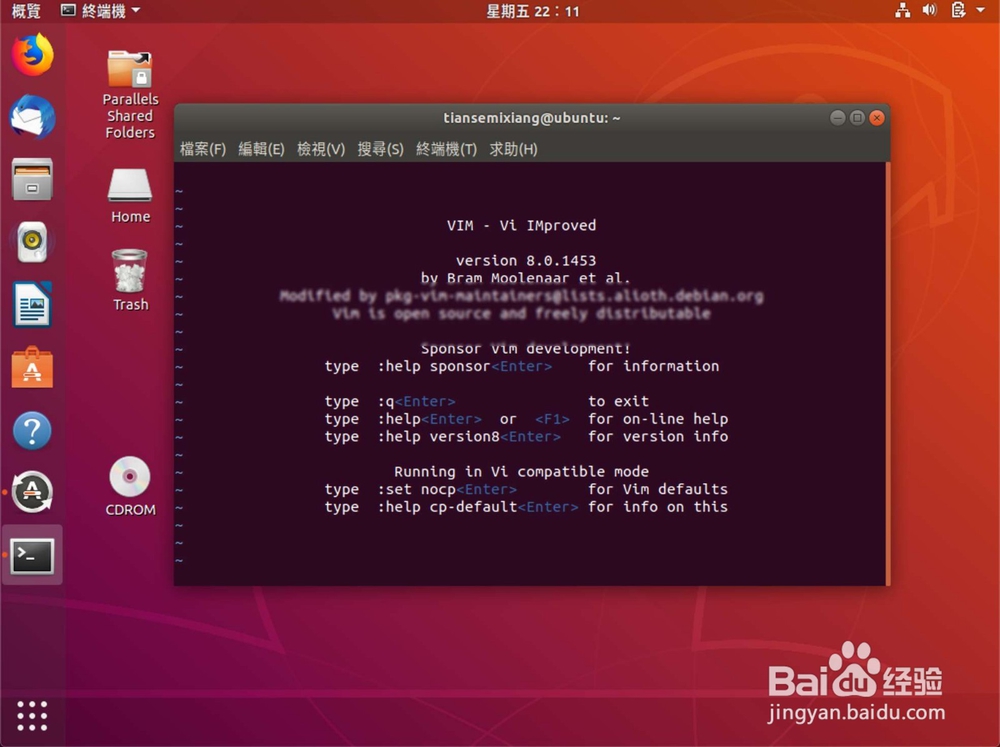The image size is (1000, 747).
Task: Open the 檢視(V) menu
Action: (321, 149)
